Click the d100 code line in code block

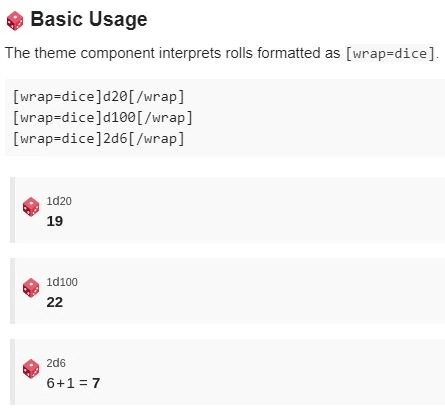tap(103, 118)
